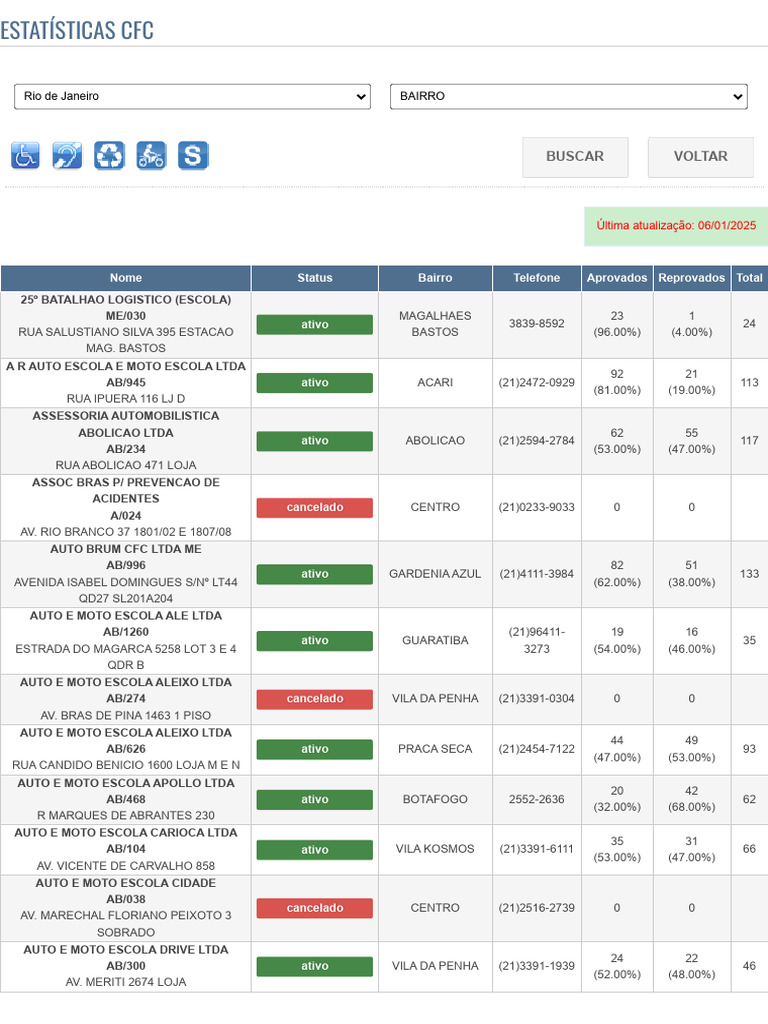Click the Nome column header
Screen dimensions: 768x1024
pos(126,278)
